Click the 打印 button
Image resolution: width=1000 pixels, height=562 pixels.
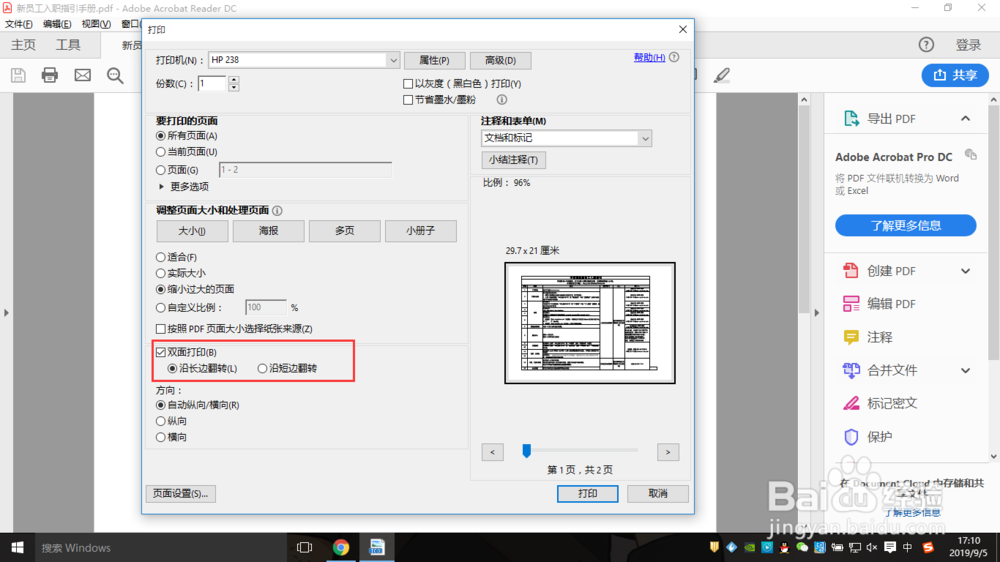[587, 494]
